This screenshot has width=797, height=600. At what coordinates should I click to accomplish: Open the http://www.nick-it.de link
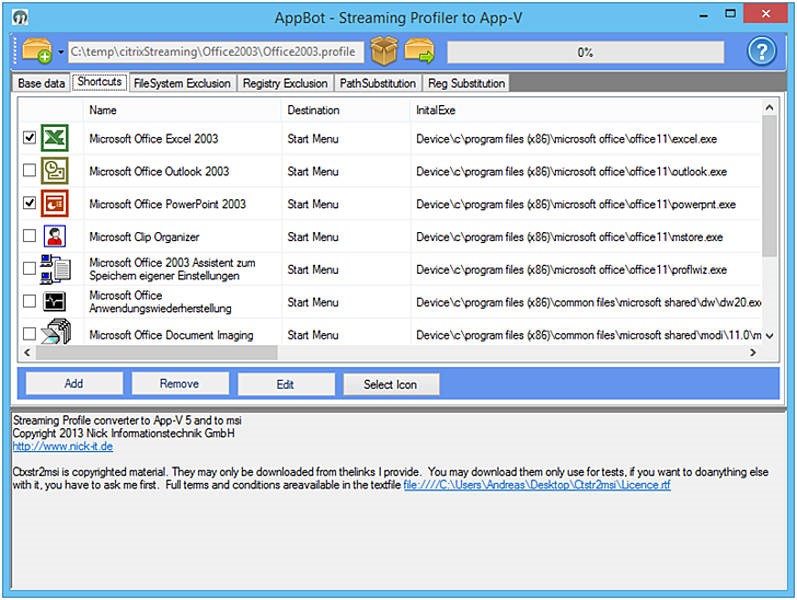click(x=63, y=446)
